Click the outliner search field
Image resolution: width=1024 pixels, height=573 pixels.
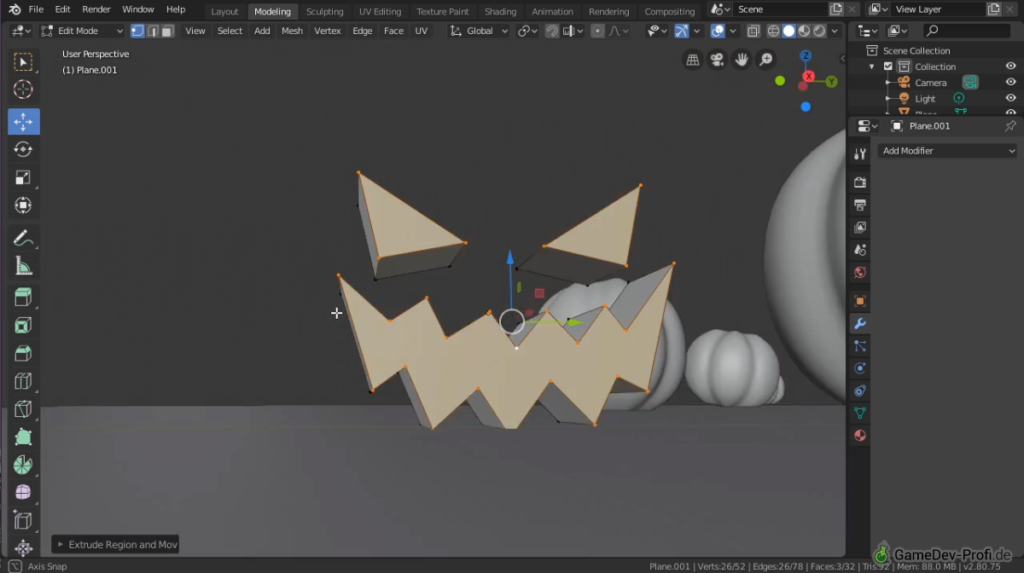coord(966,31)
